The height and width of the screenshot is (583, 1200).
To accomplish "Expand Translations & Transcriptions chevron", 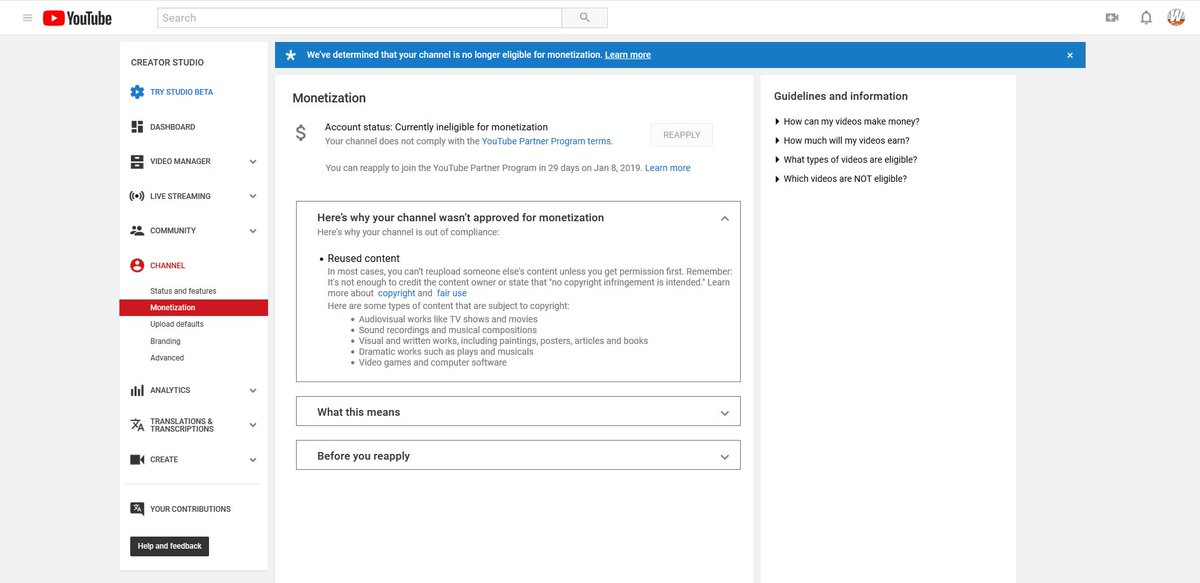I will pos(253,425).
